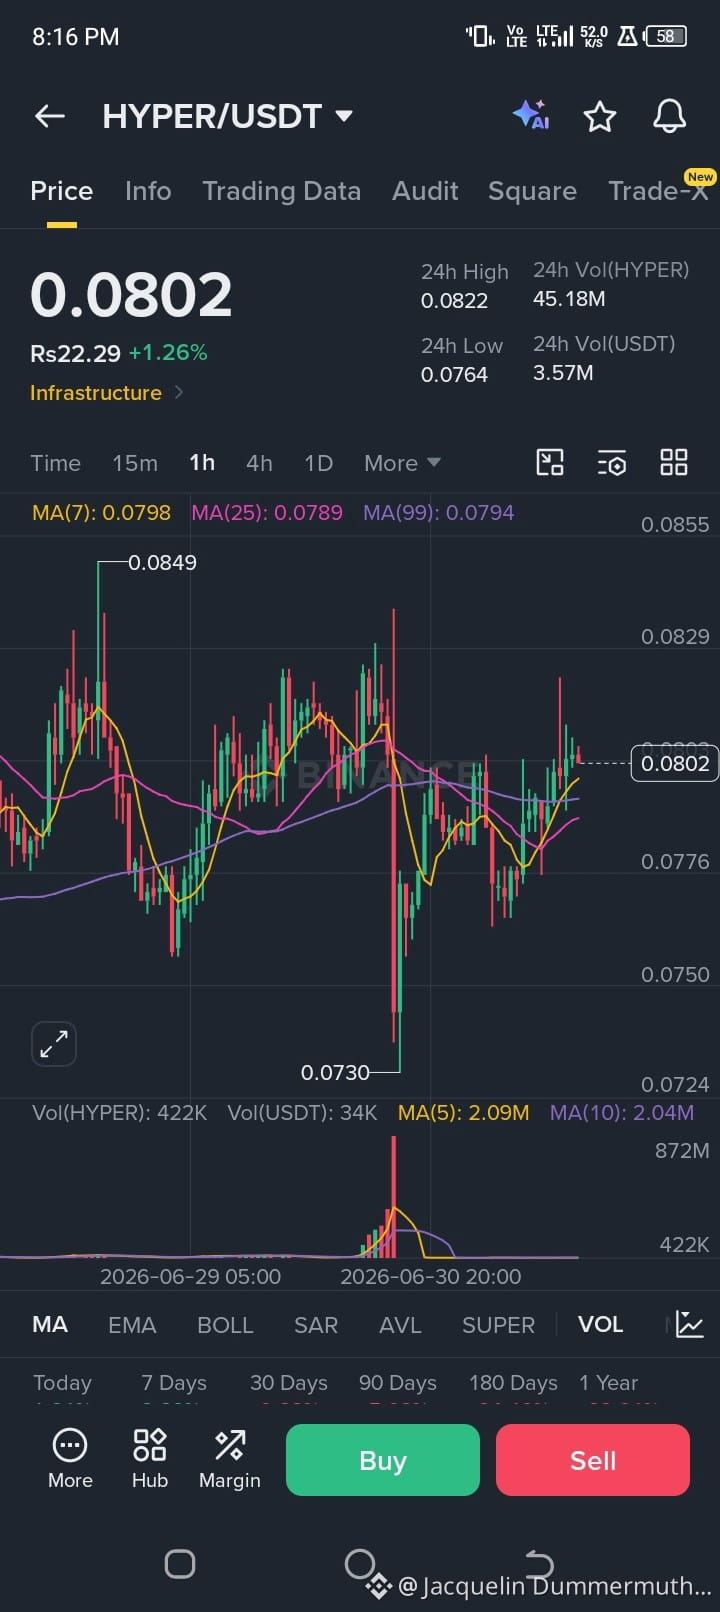The image size is (720, 1612).
Task: Toggle the MA indicator
Action: pos(50,1324)
